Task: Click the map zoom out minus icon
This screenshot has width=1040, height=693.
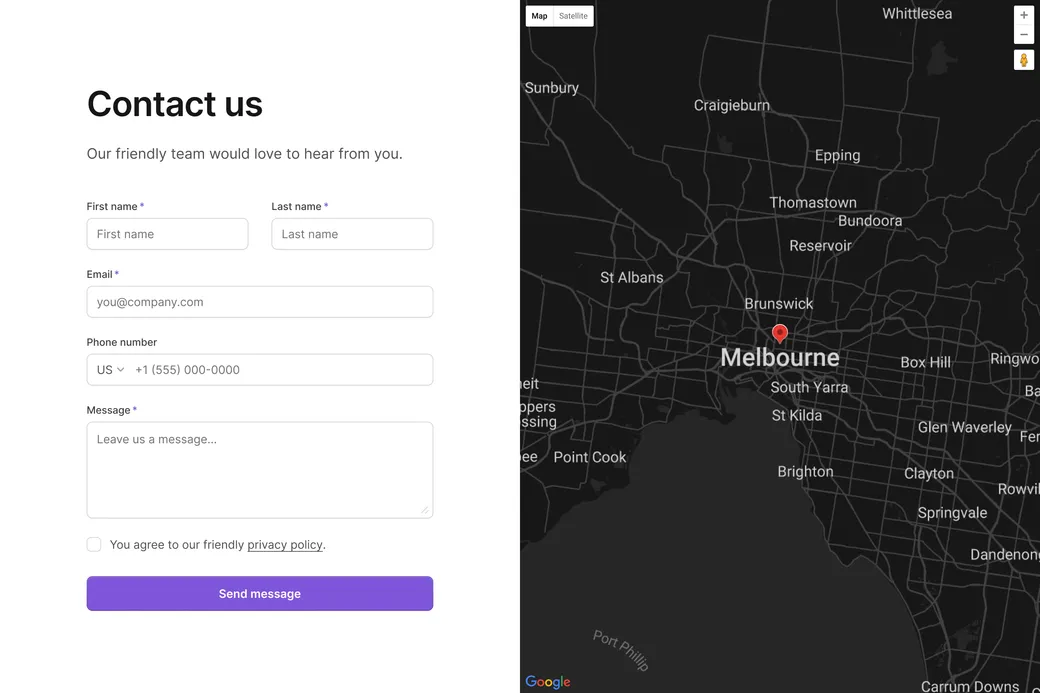Action: coord(1023,35)
